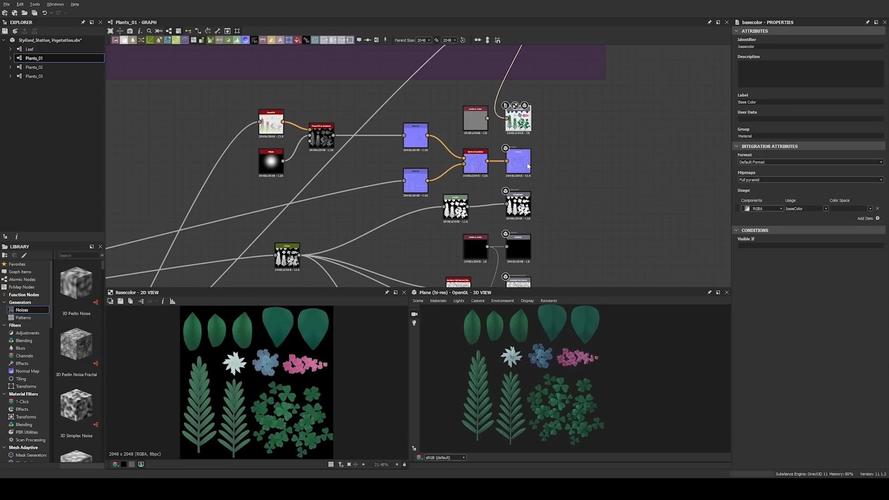The image size is (889, 500).
Task: Collapse the Conditions section in Properties
Action: click(736, 230)
